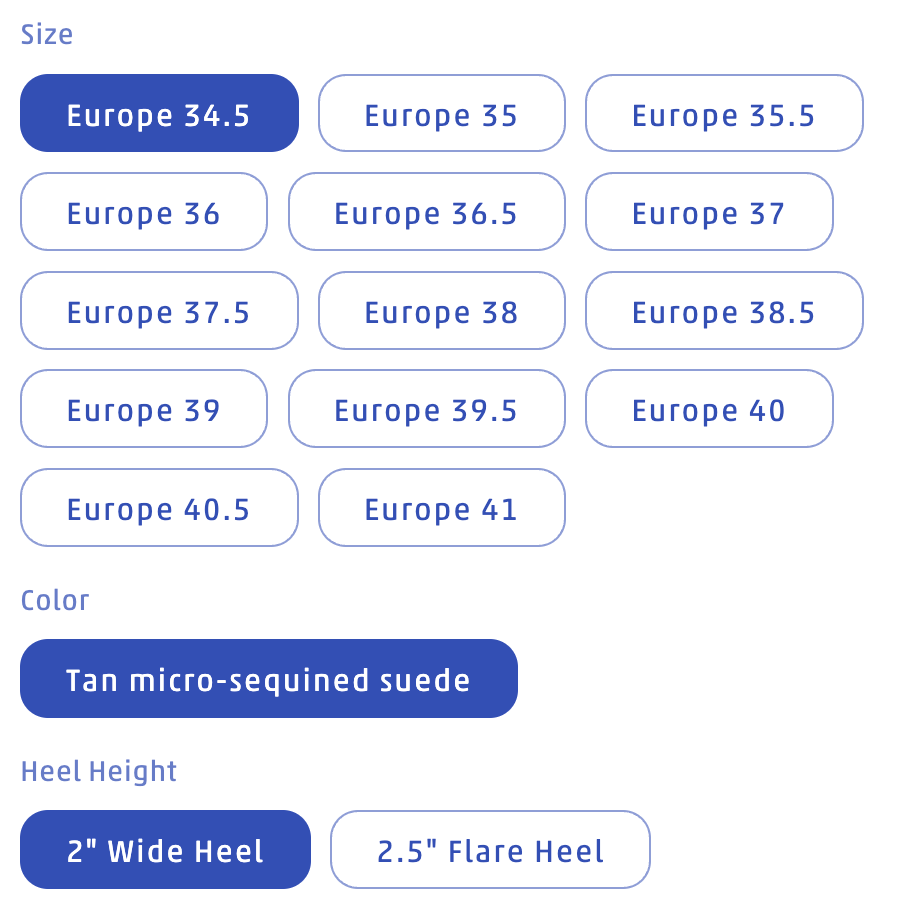Screen dimensions: 902x922
Task: Select size Europe 40.5
Action: 159,508
